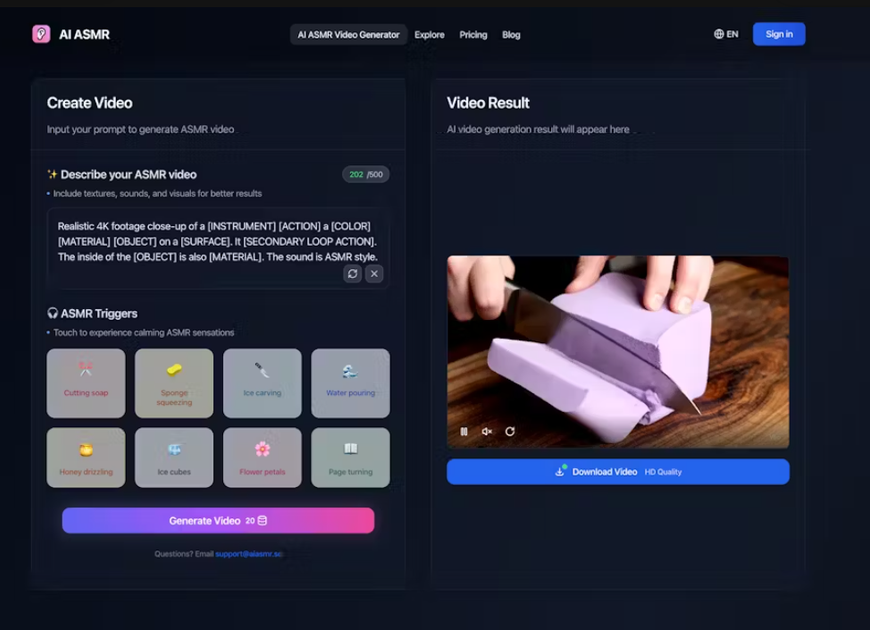Clear the prompt with the X button
870x630 pixels.
tap(375, 274)
